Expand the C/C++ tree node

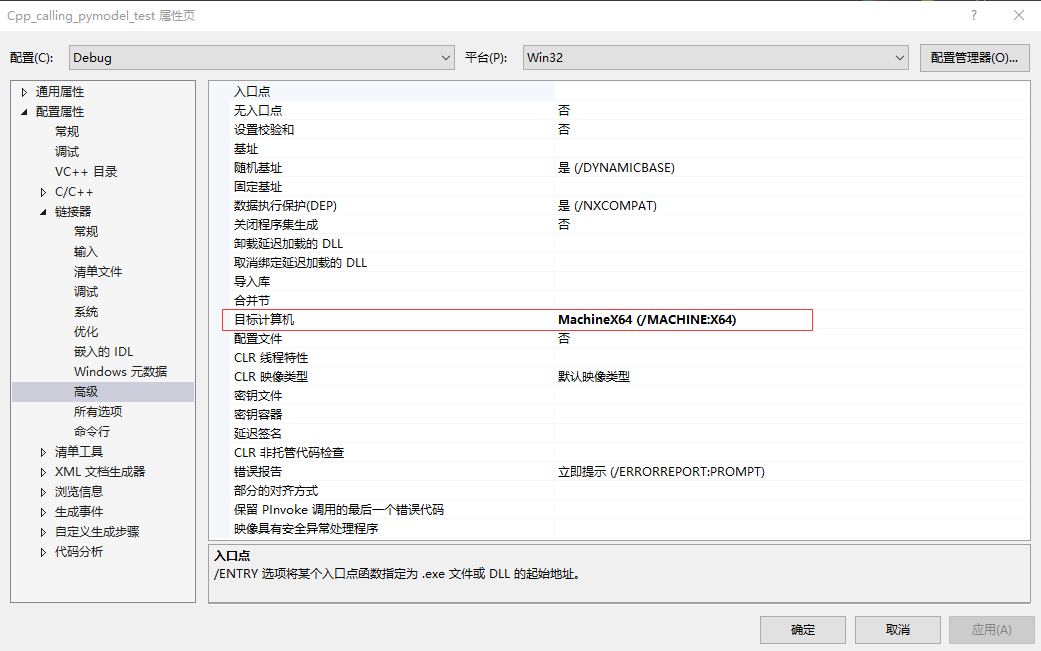[43, 192]
